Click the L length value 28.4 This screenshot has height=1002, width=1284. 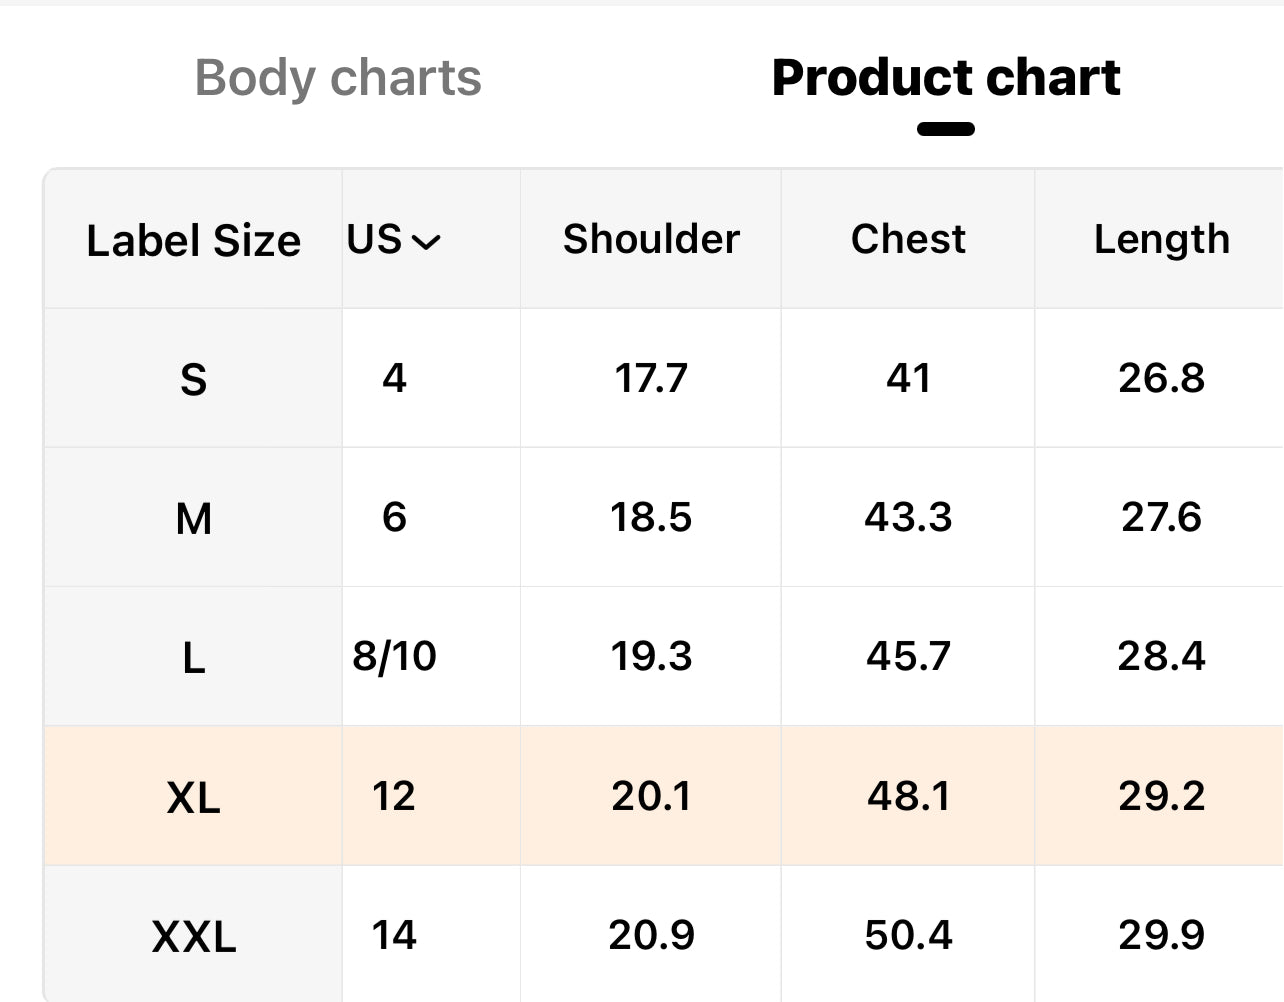pyautogui.click(x=1161, y=656)
